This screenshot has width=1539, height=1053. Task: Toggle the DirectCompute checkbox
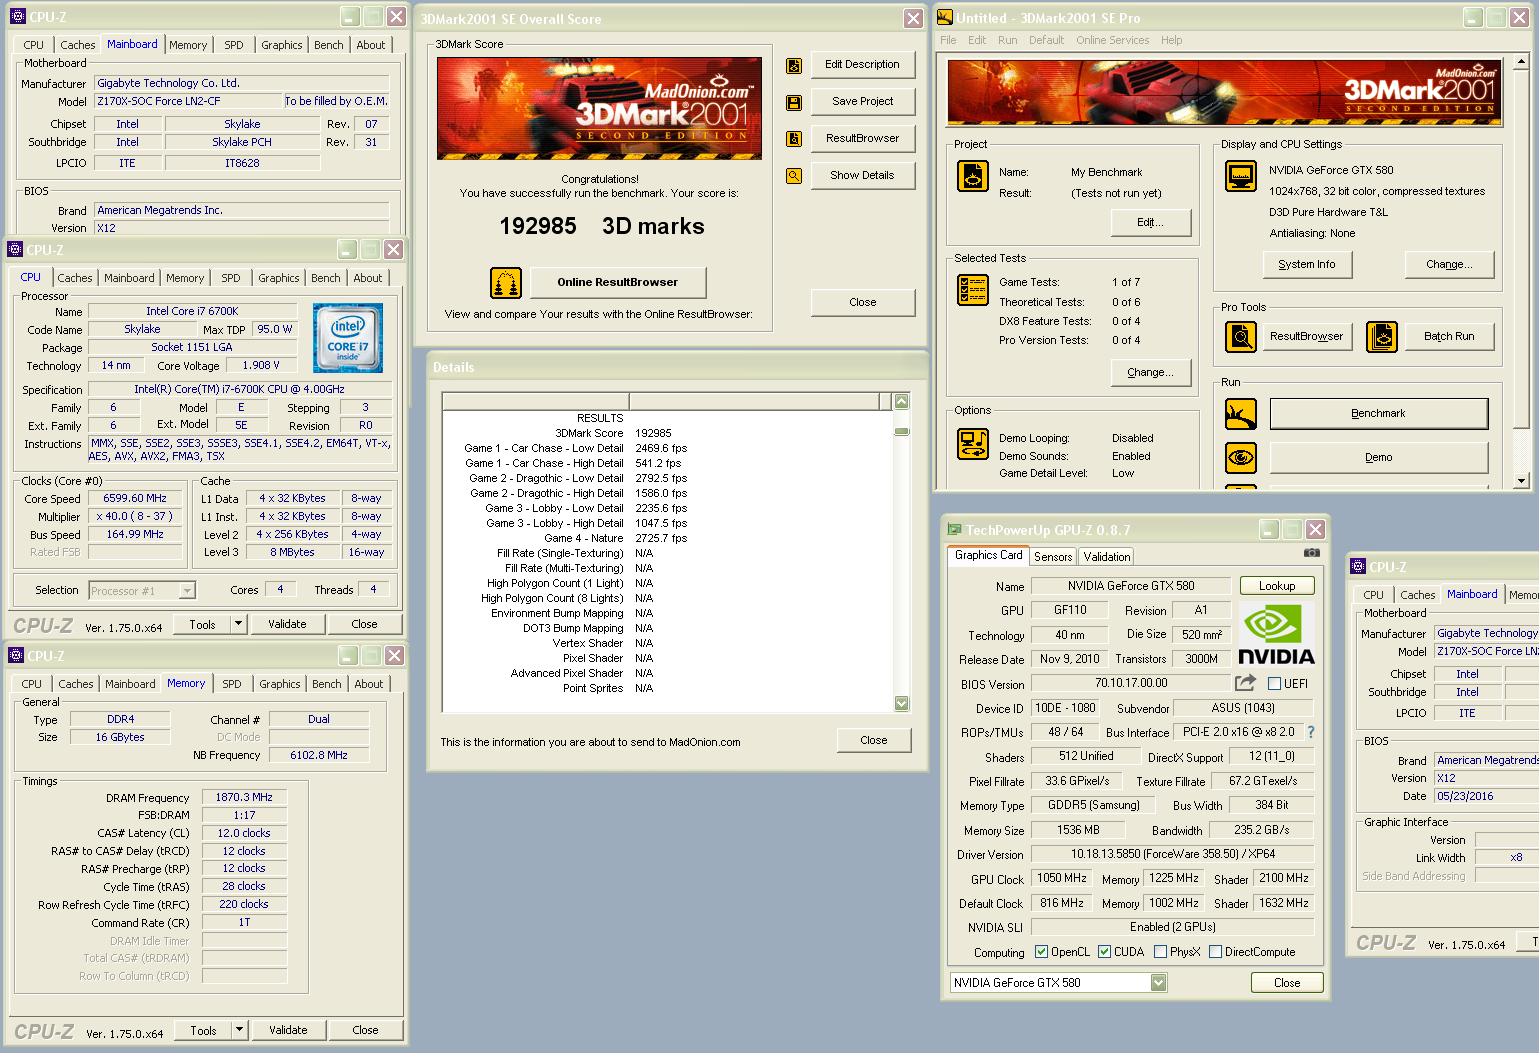(1215, 952)
